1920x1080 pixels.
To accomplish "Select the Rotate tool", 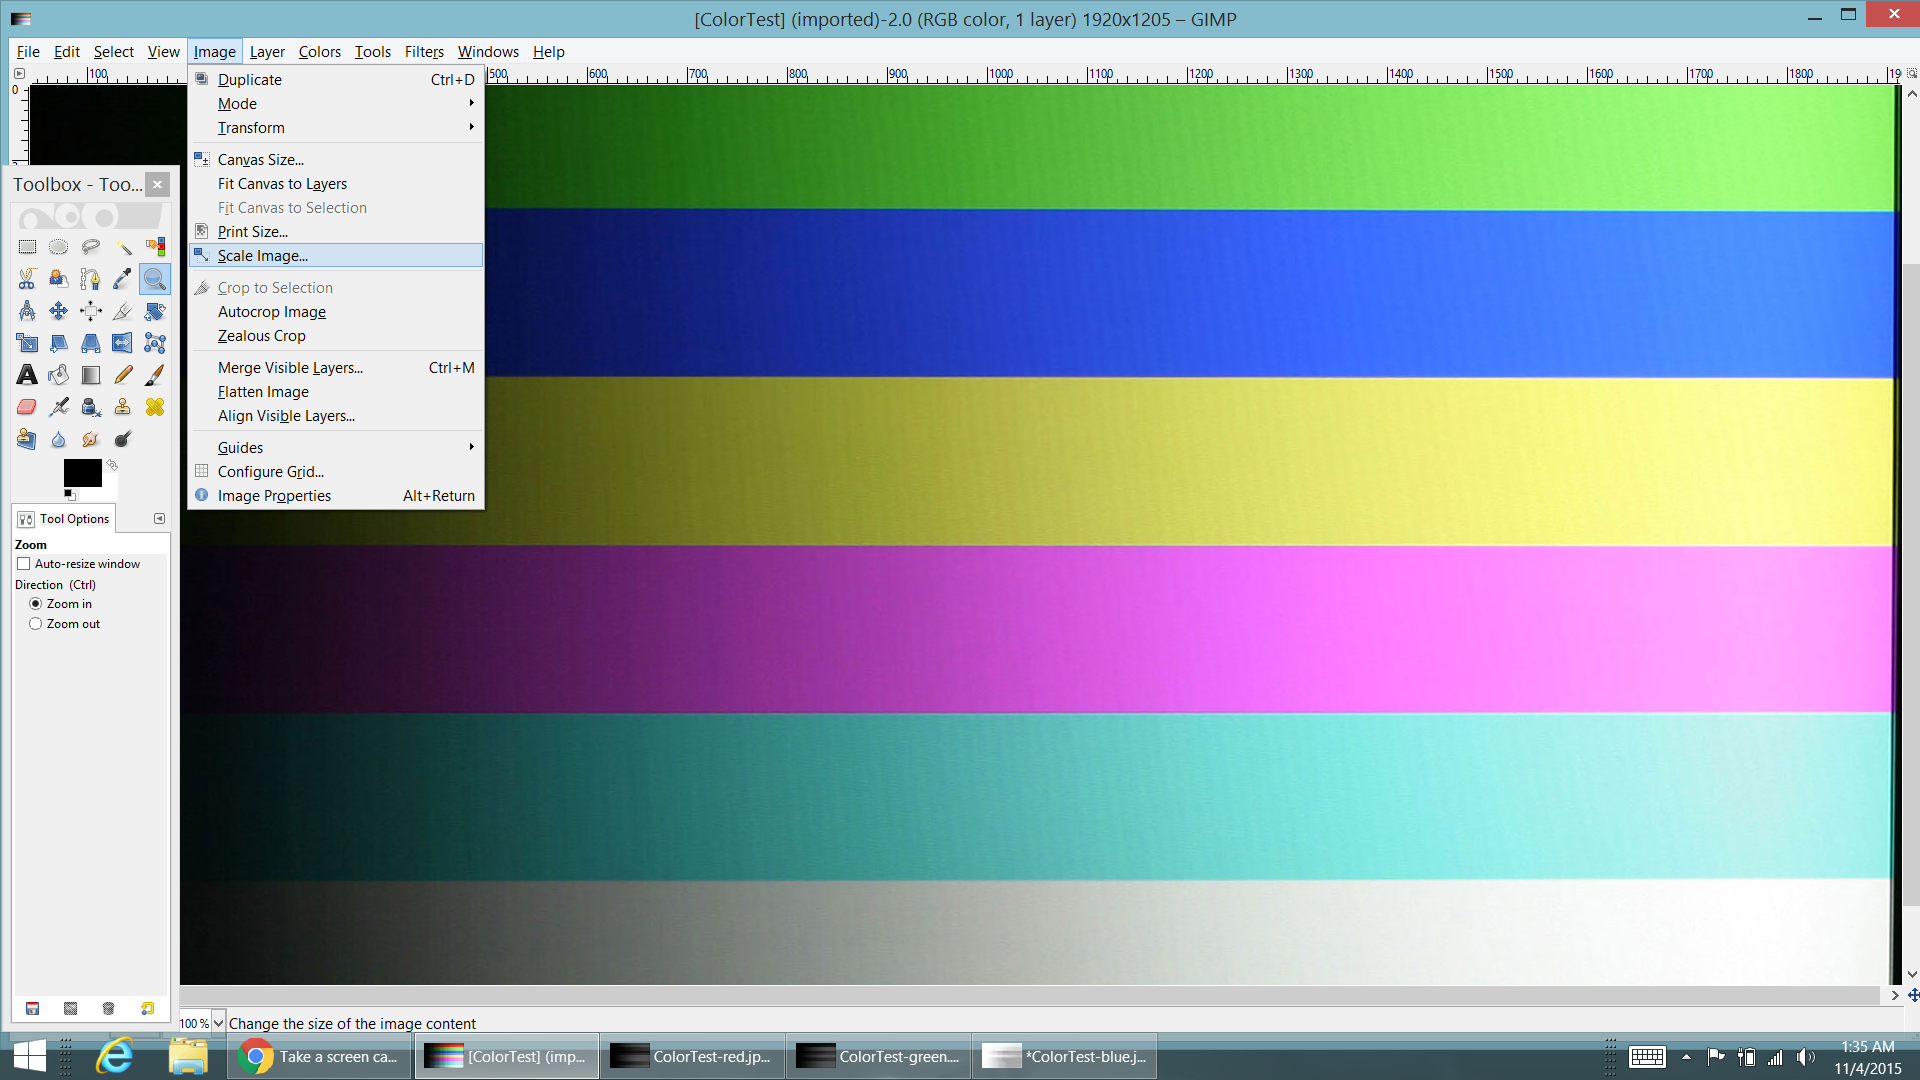I will [x=155, y=311].
